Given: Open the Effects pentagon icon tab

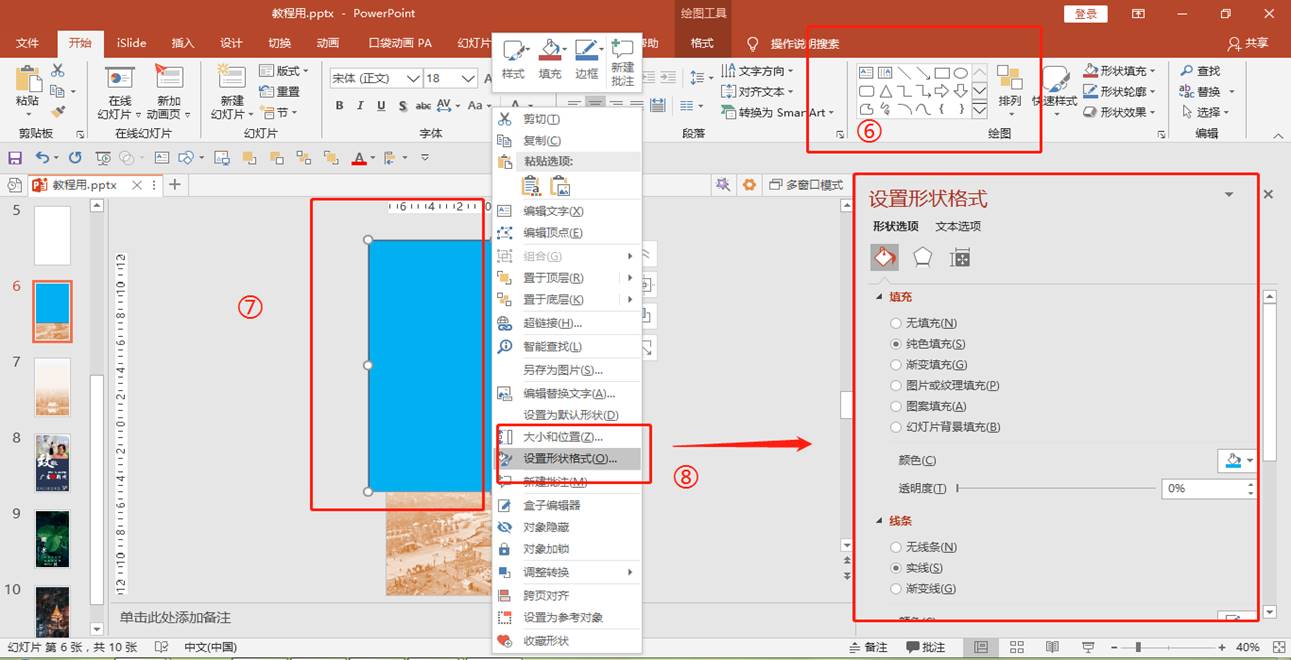Looking at the screenshot, I should 922,258.
